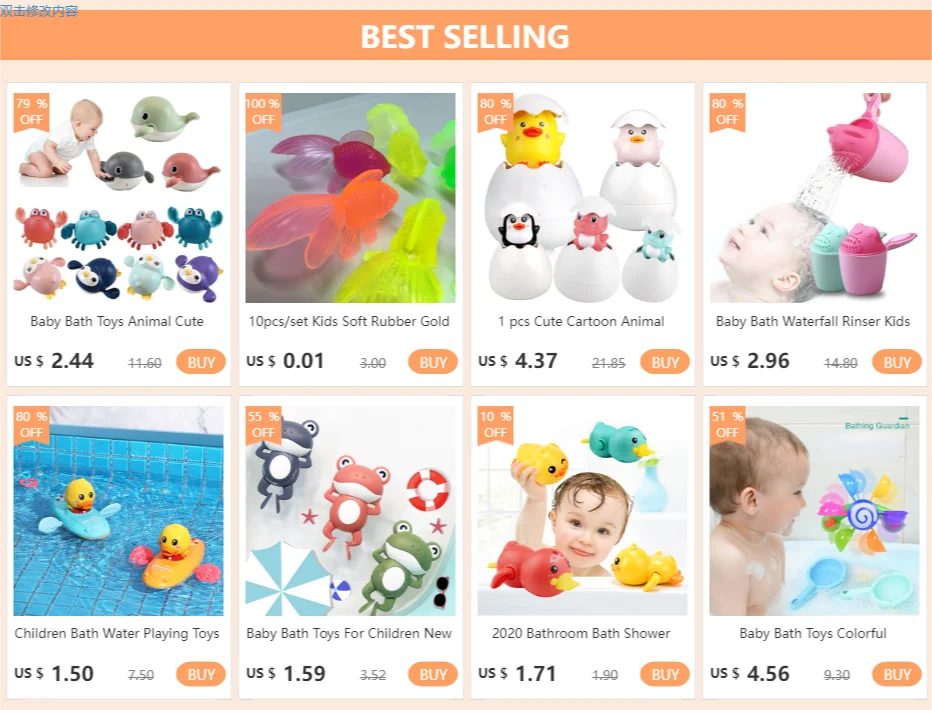932x710 pixels.
Task: Click BUY for the 1.50 duck kayak toys
Action: (201, 674)
